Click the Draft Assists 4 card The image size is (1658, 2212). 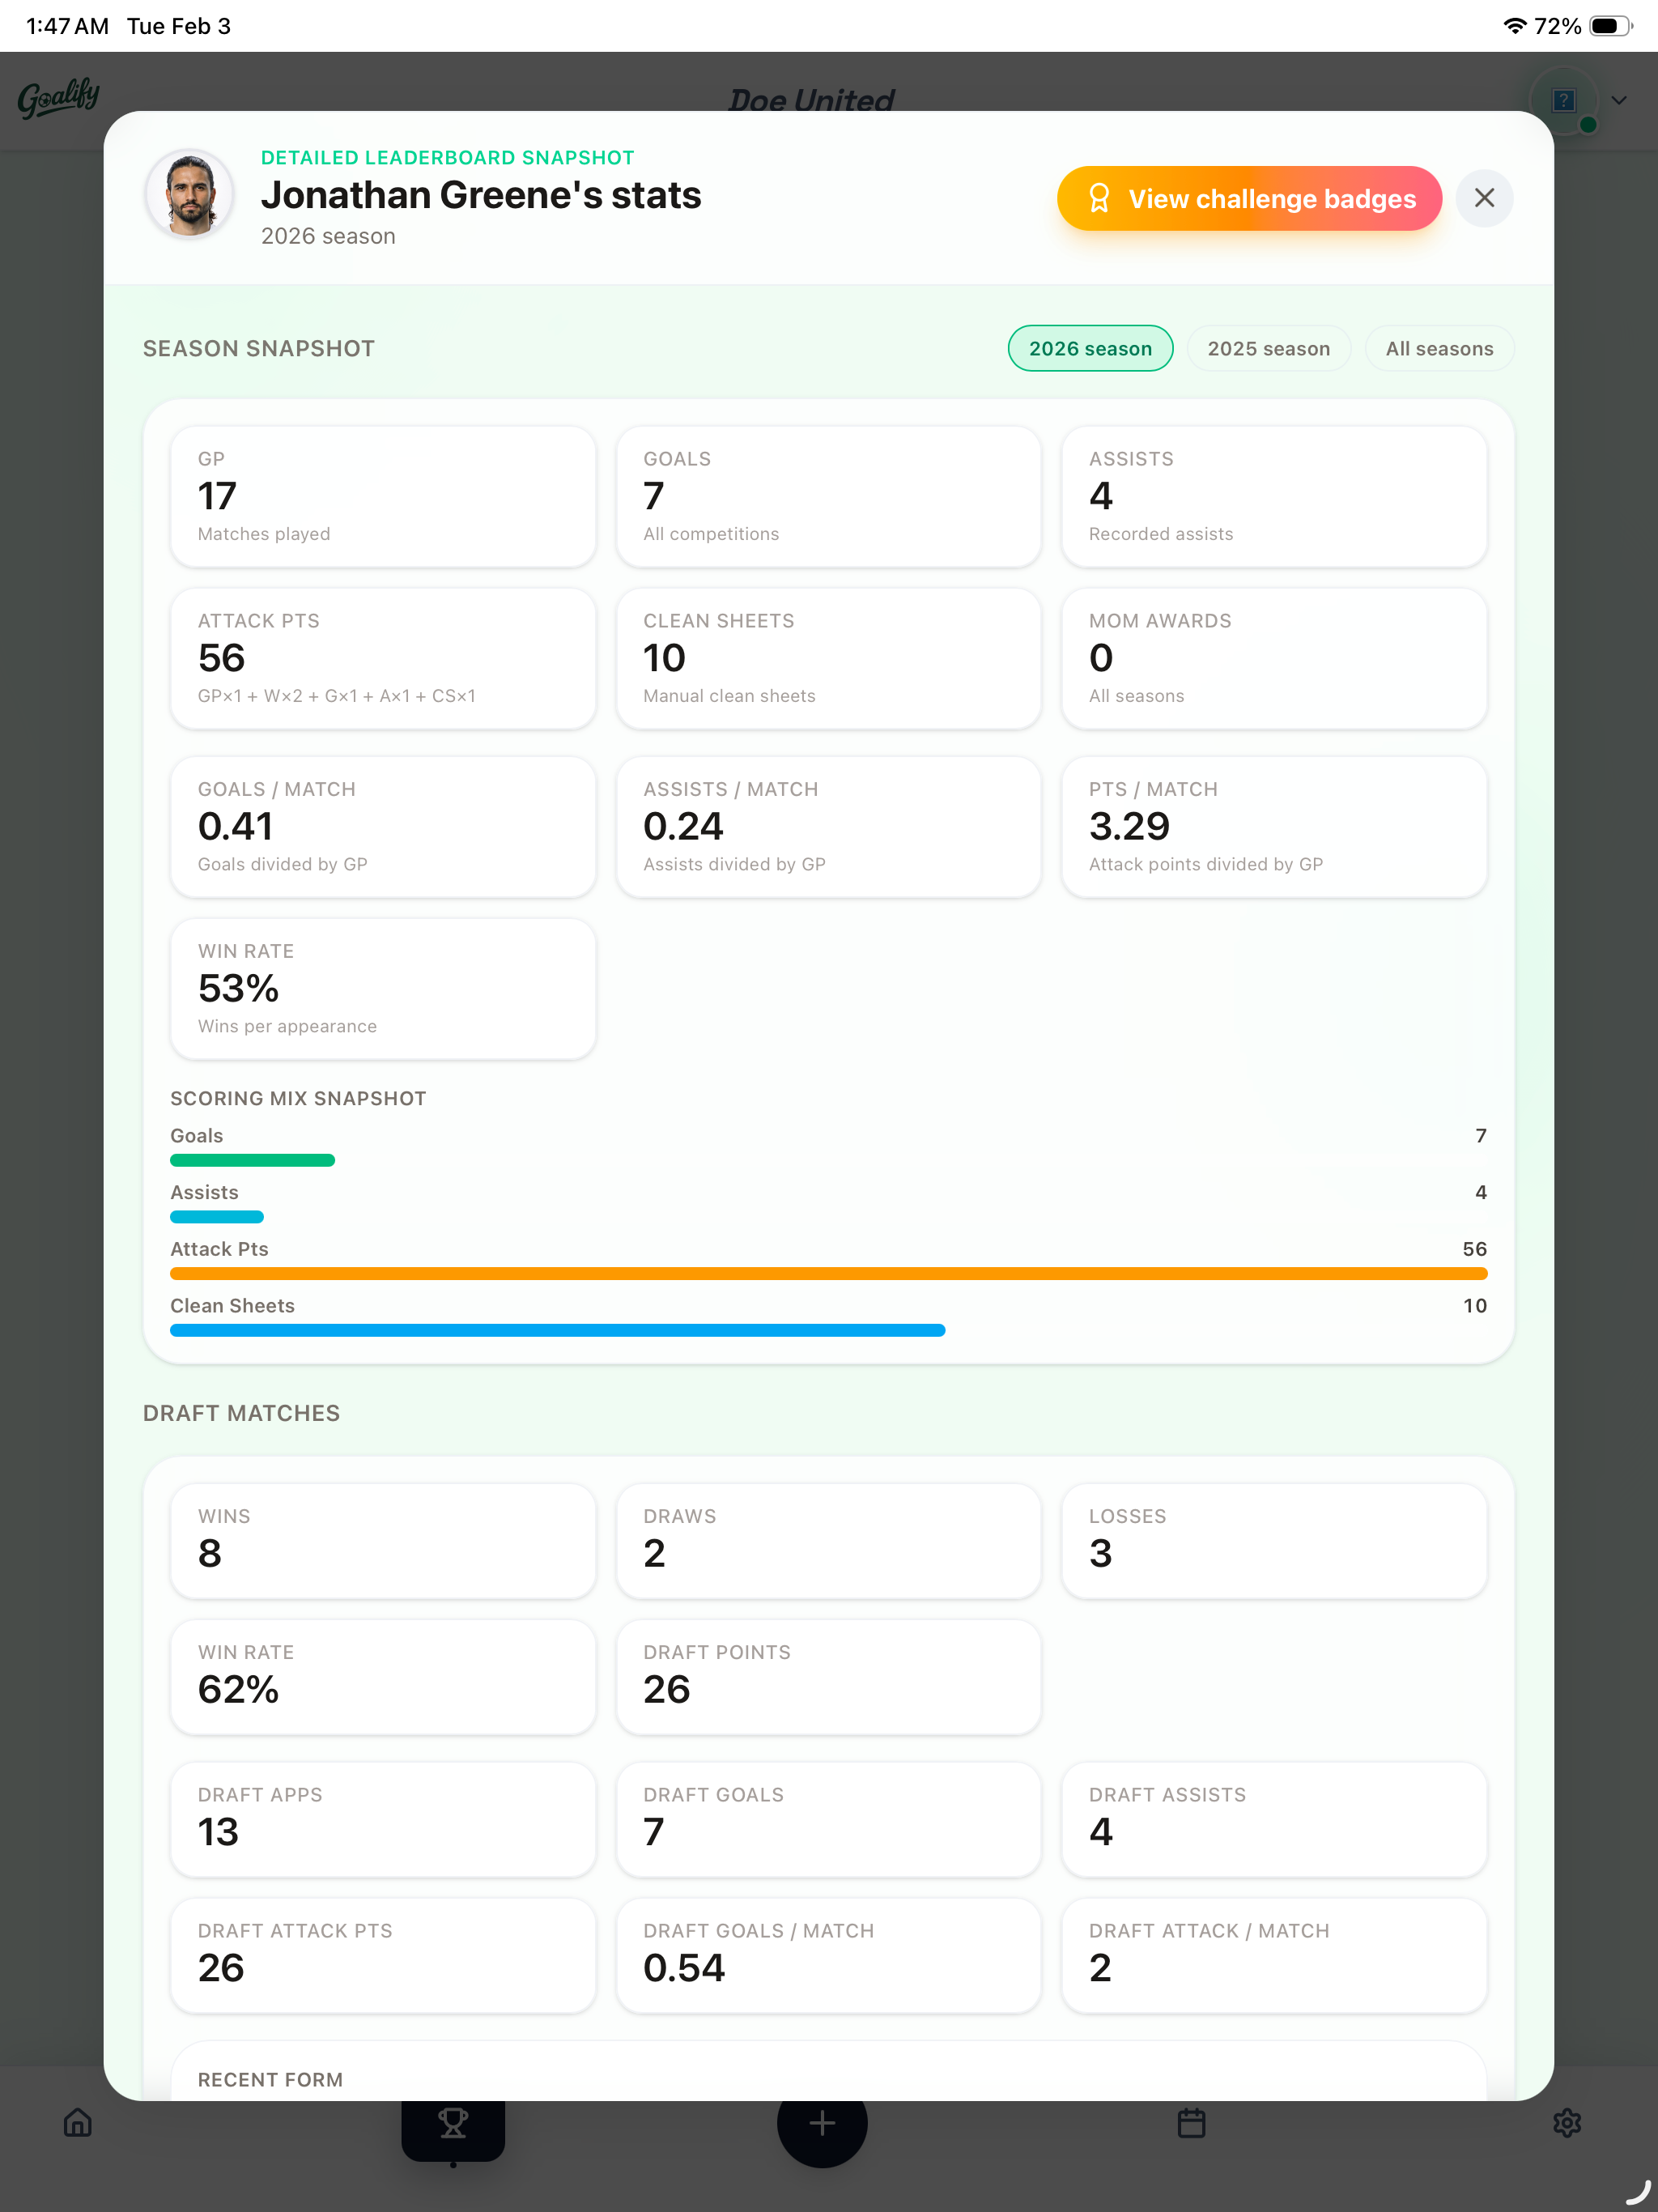(x=1274, y=1820)
